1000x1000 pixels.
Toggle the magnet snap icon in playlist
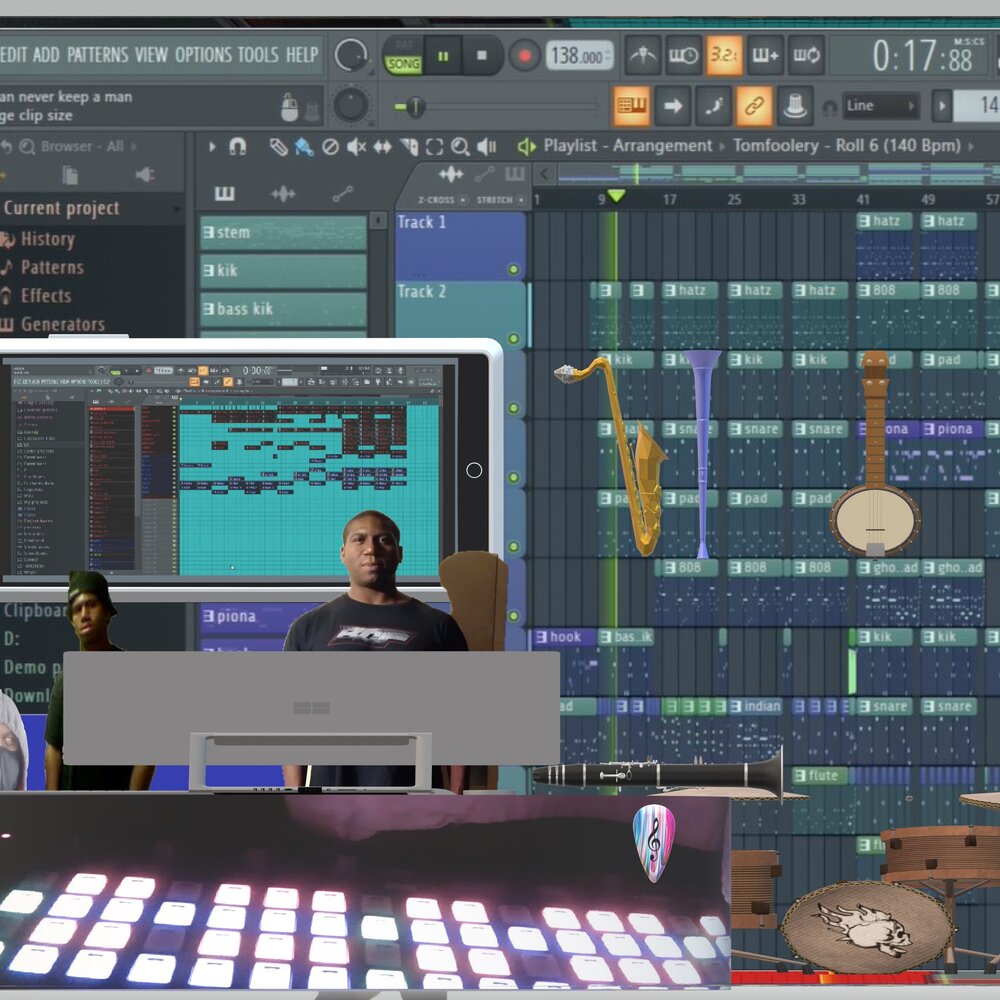pyautogui.click(x=238, y=147)
